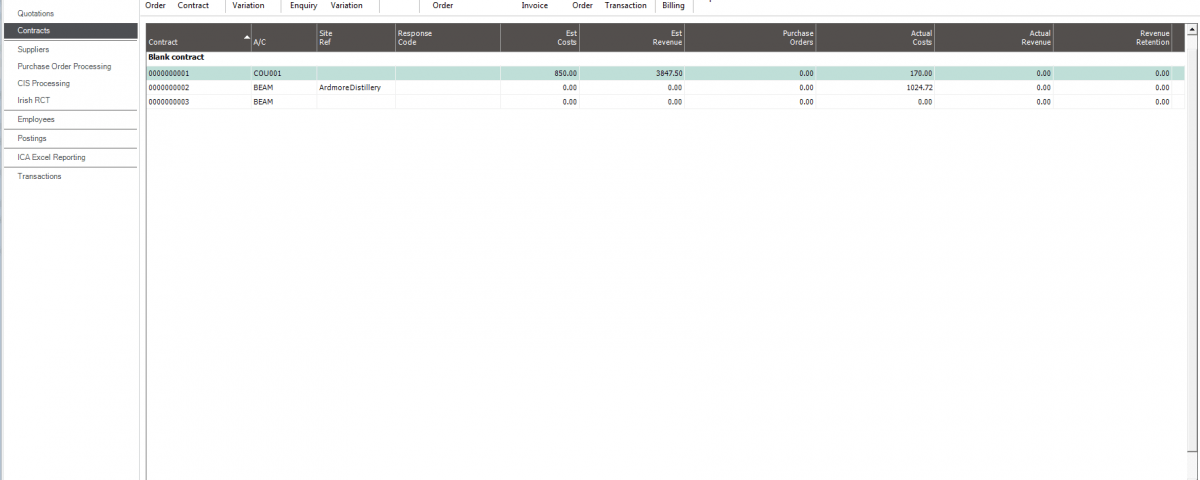The width and height of the screenshot is (1200, 480).
Task: Select the Blank contract group row
Action: click(665, 58)
